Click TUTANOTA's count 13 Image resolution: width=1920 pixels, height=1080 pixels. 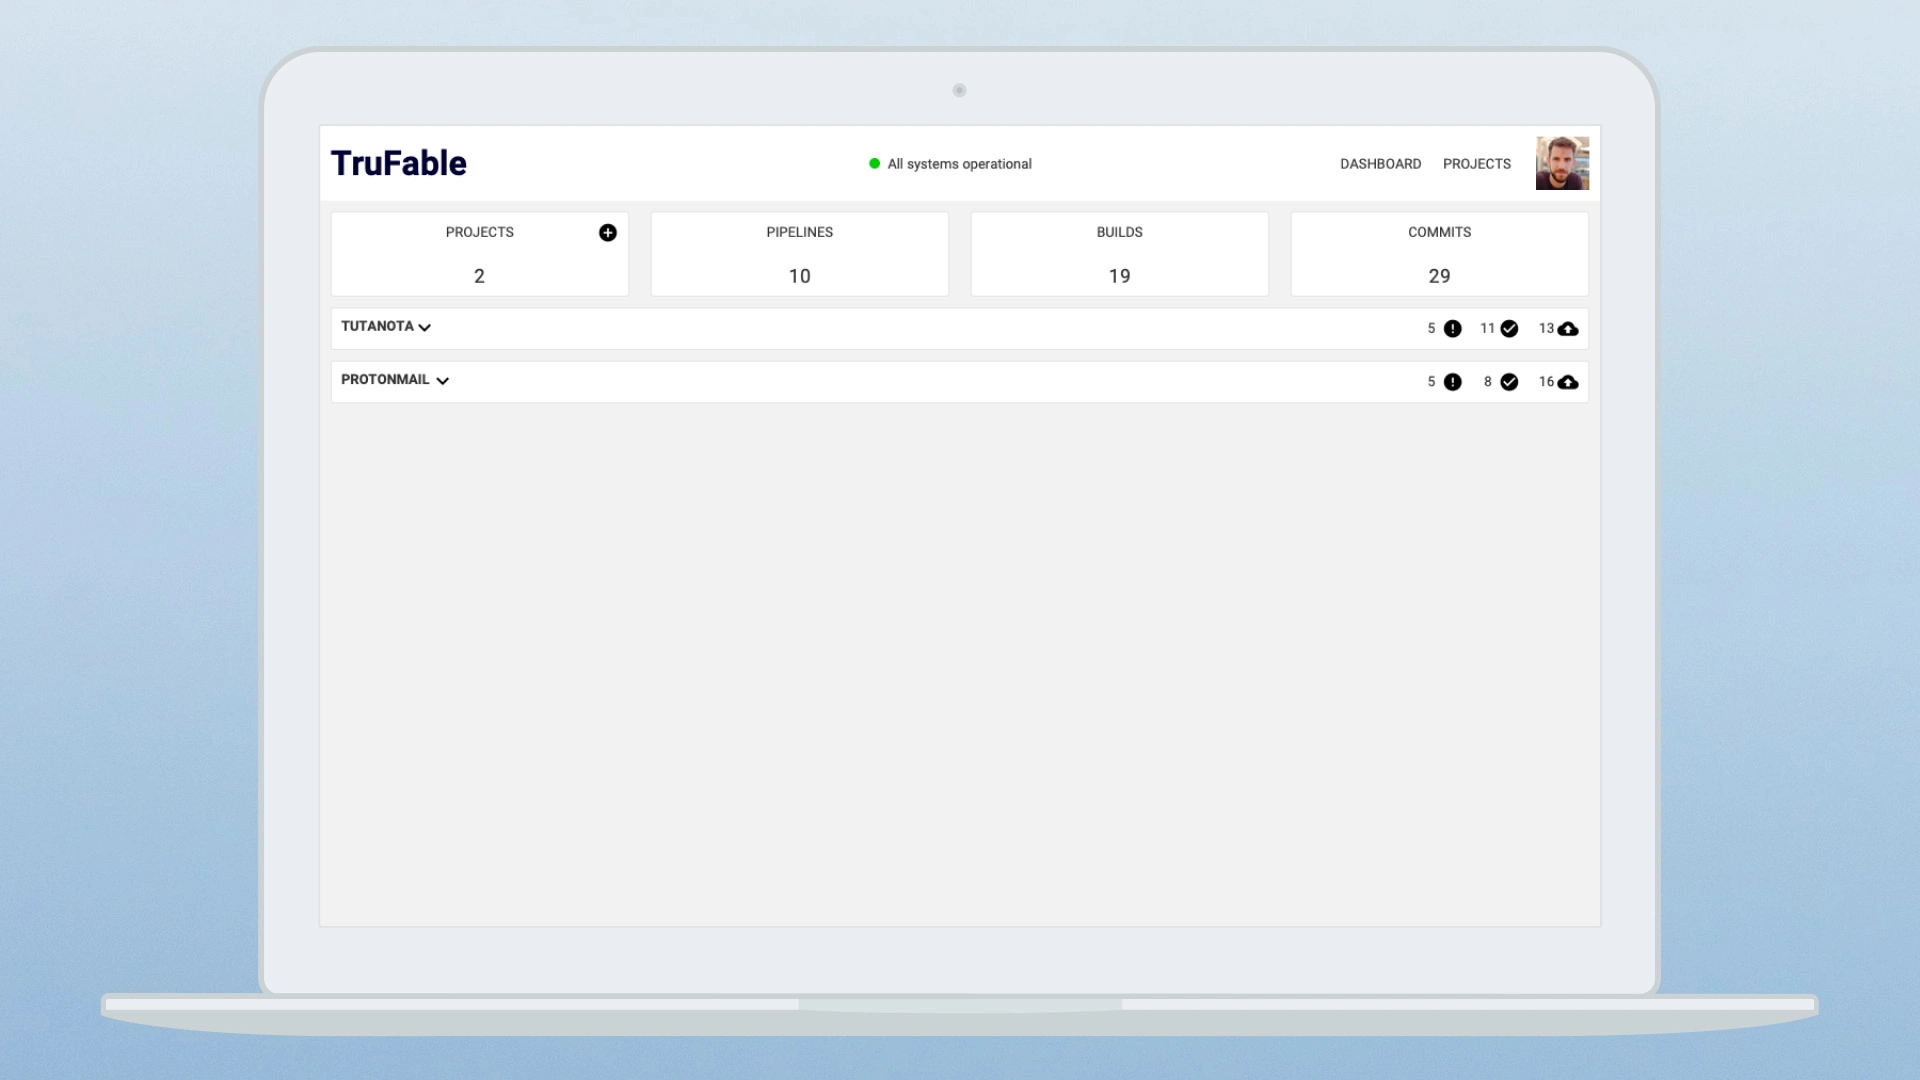(x=1546, y=328)
